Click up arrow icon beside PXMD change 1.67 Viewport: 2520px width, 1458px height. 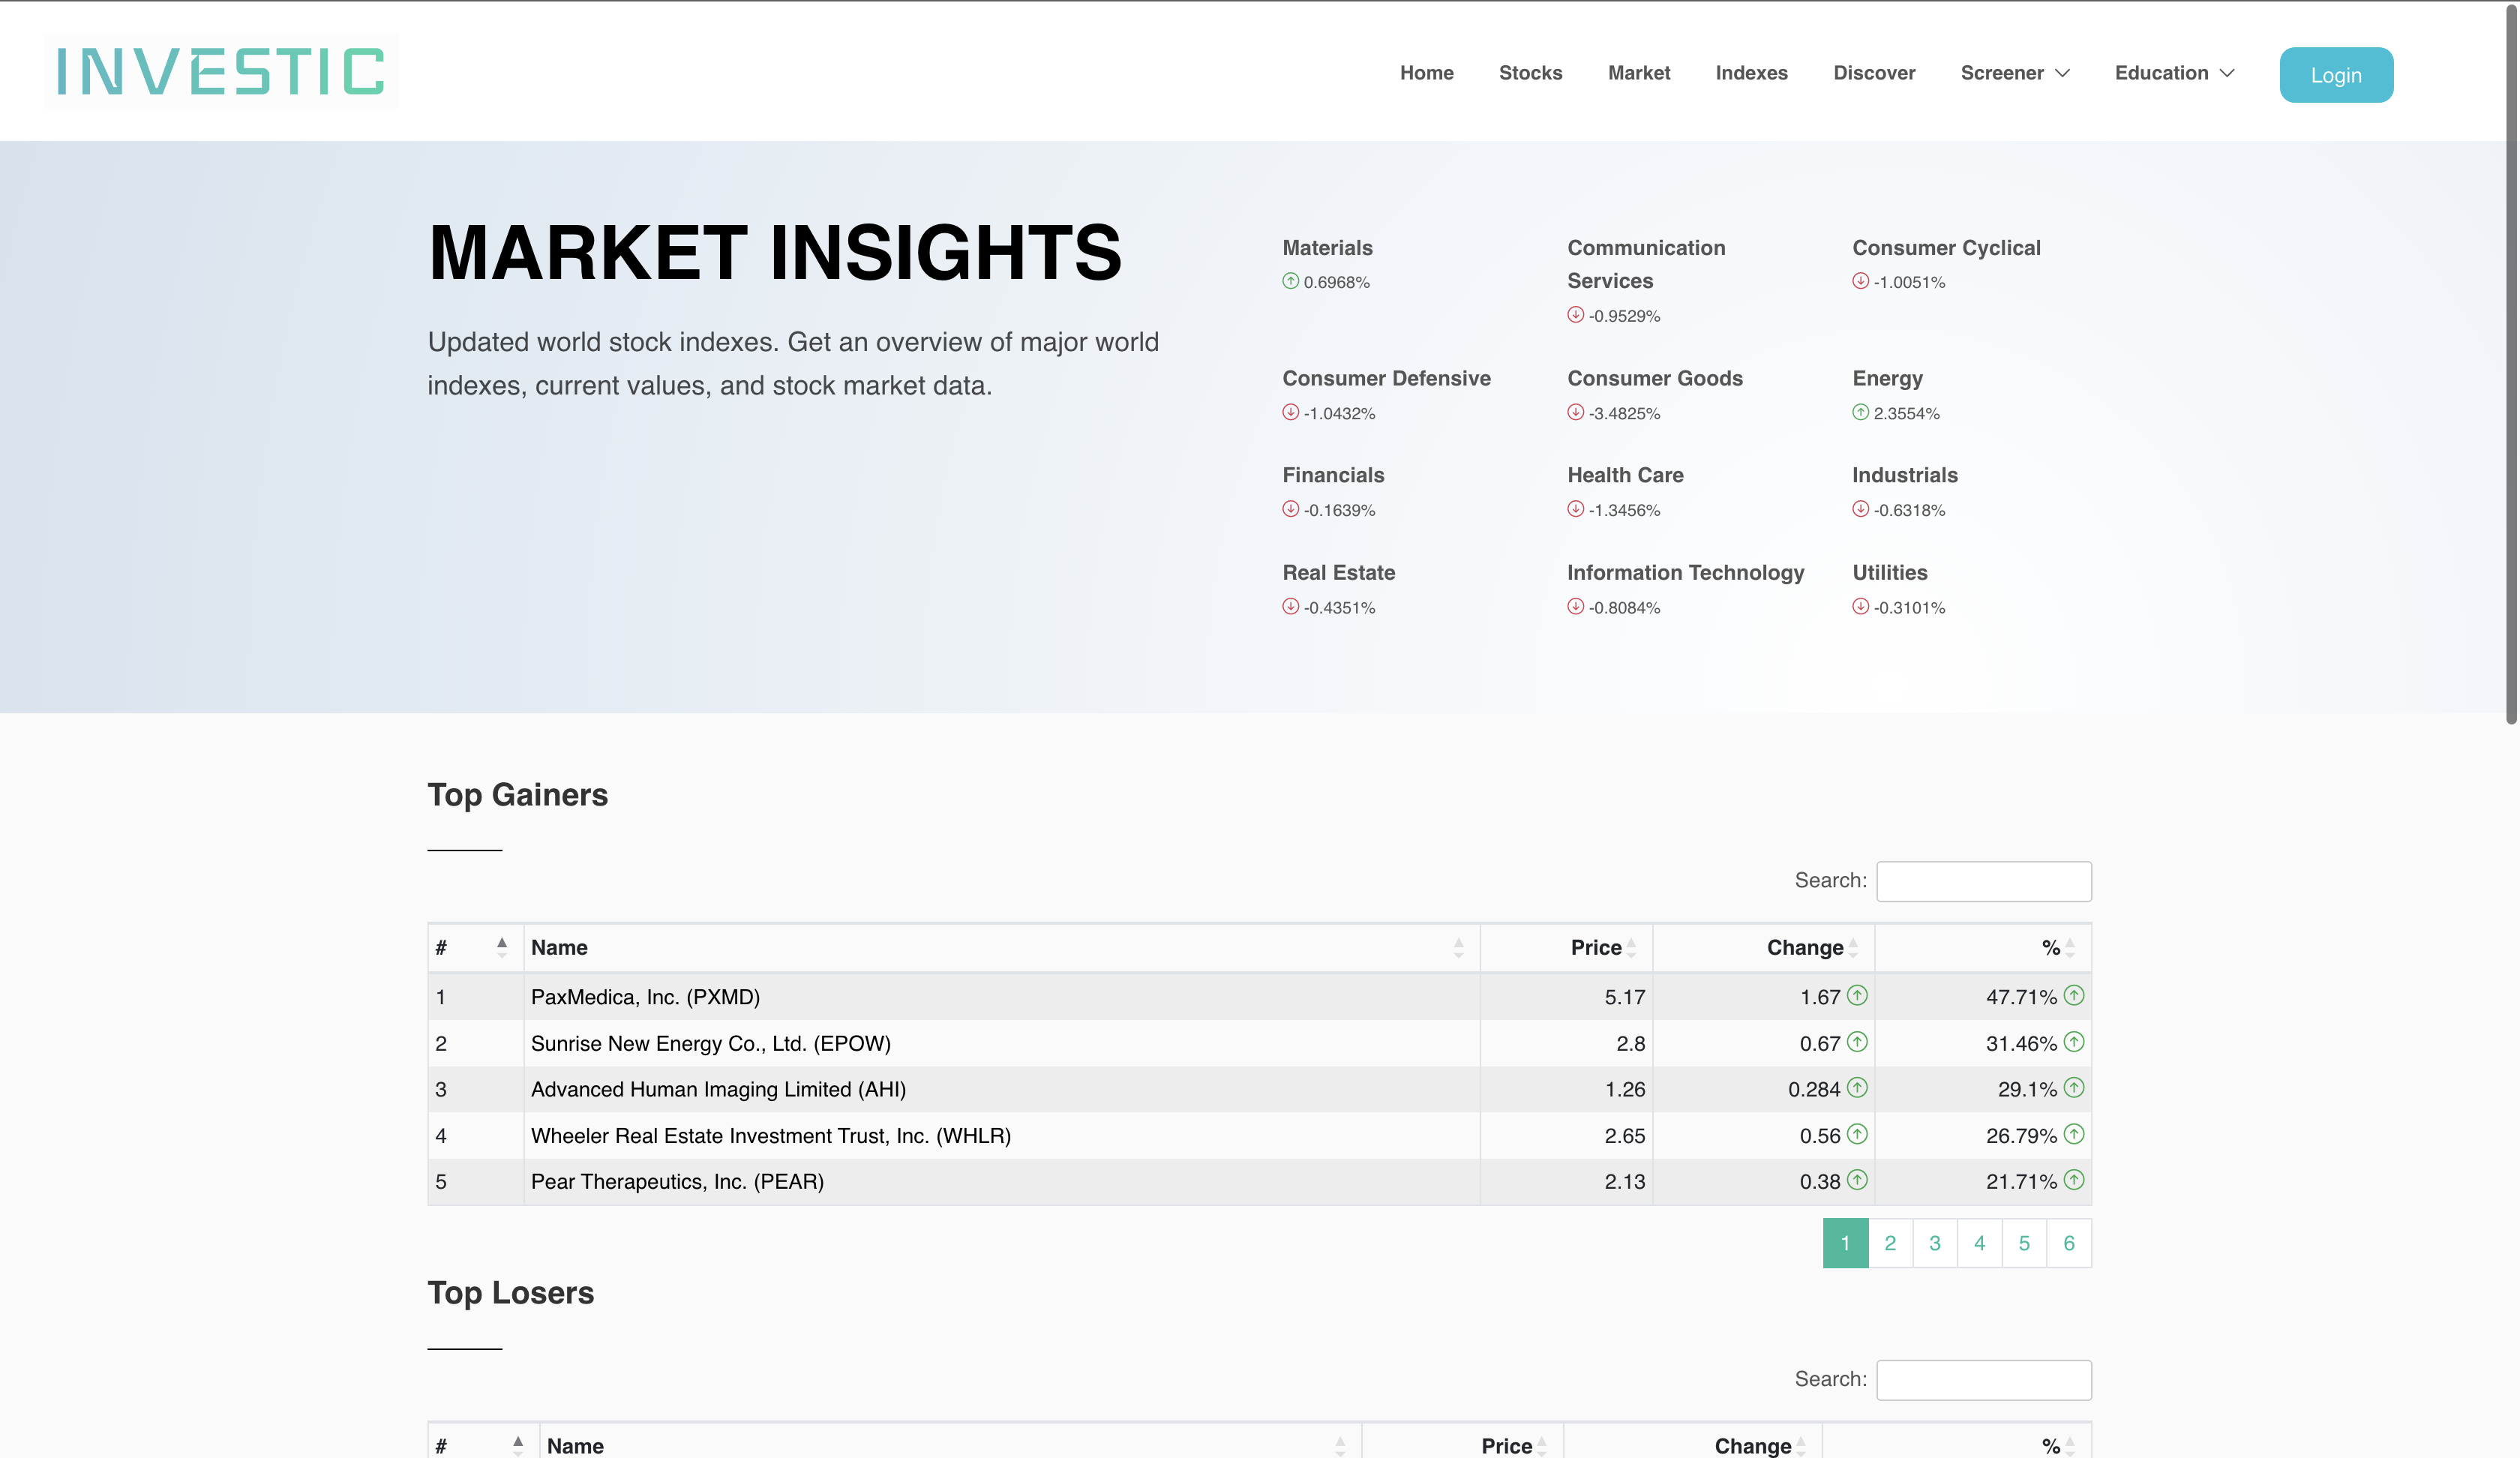tap(1857, 995)
